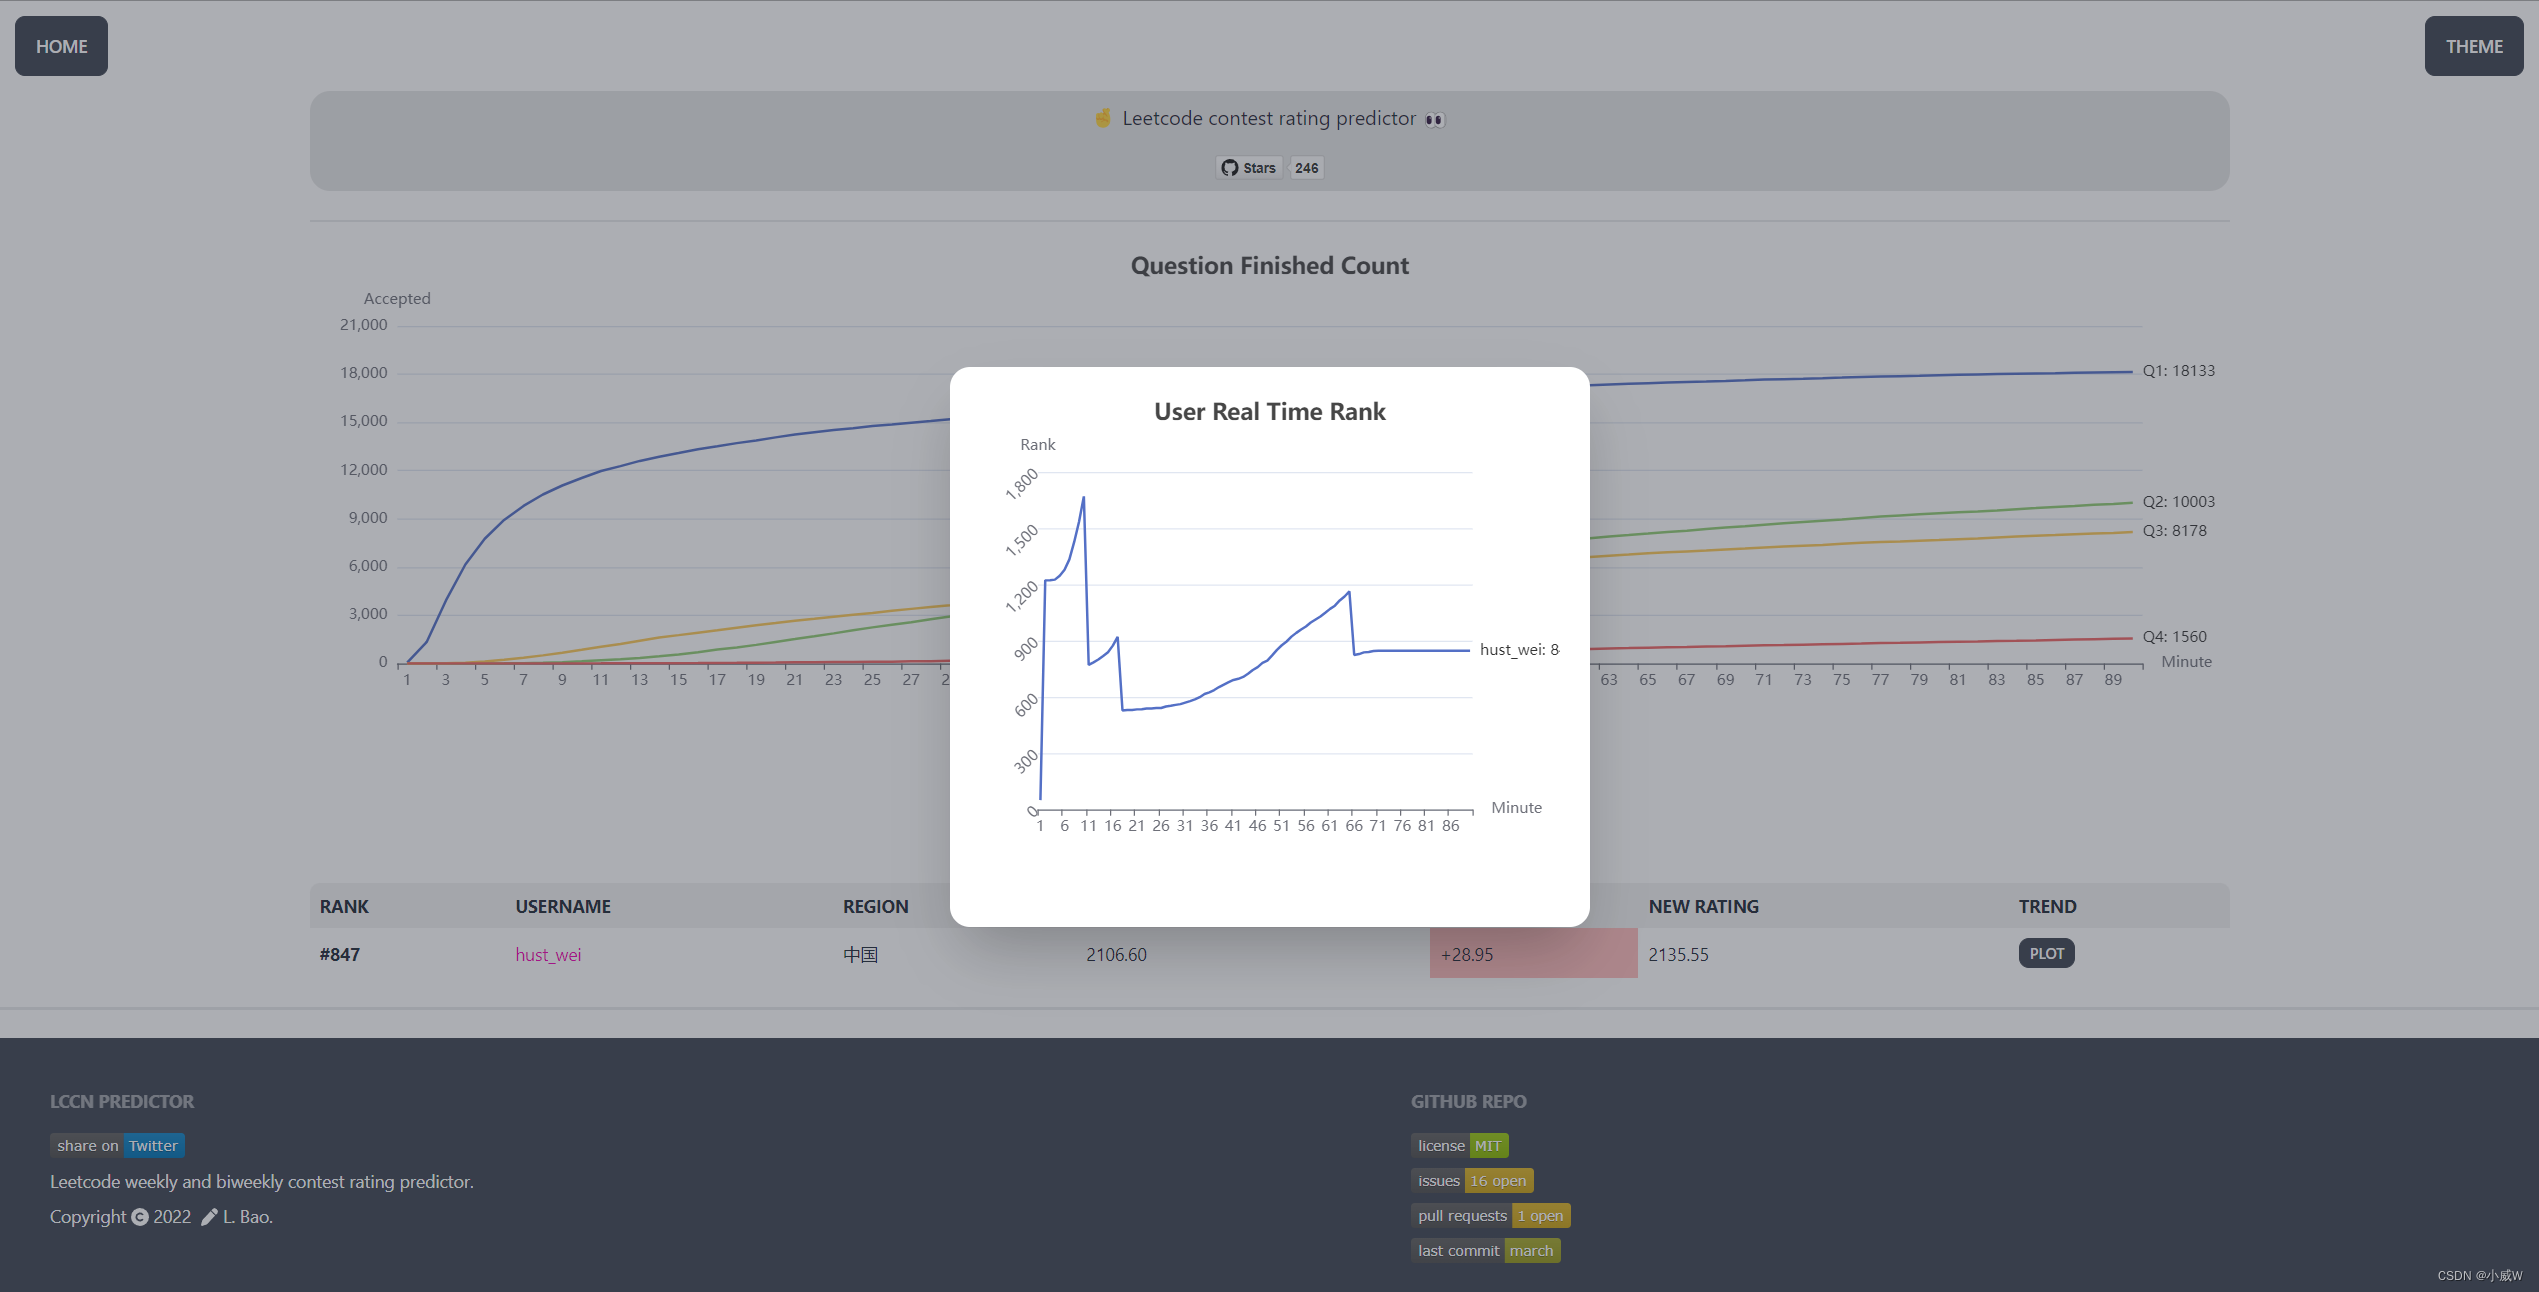The image size is (2539, 1292).
Task: Click User Real Time Rank title
Action: pyautogui.click(x=1269, y=411)
